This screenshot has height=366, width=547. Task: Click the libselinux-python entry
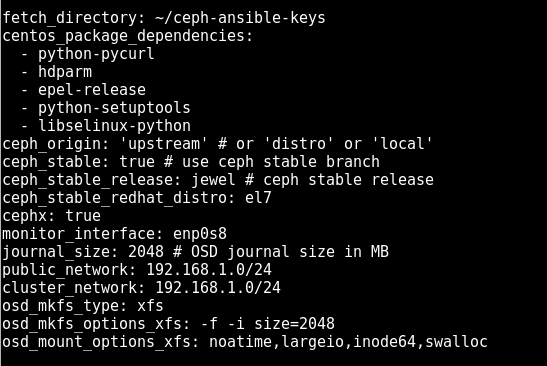pyautogui.click(x=114, y=126)
